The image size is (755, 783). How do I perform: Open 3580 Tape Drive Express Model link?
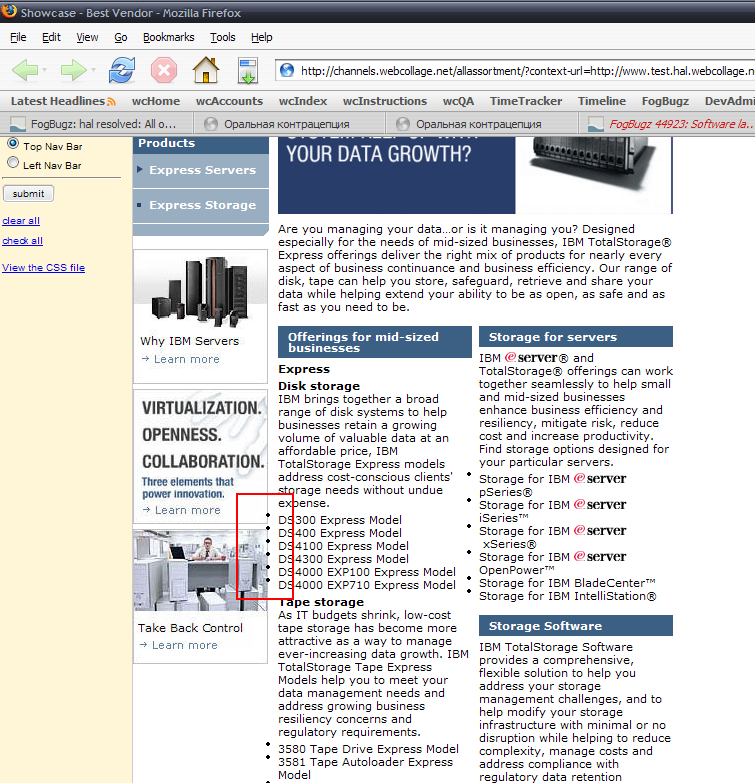(369, 749)
